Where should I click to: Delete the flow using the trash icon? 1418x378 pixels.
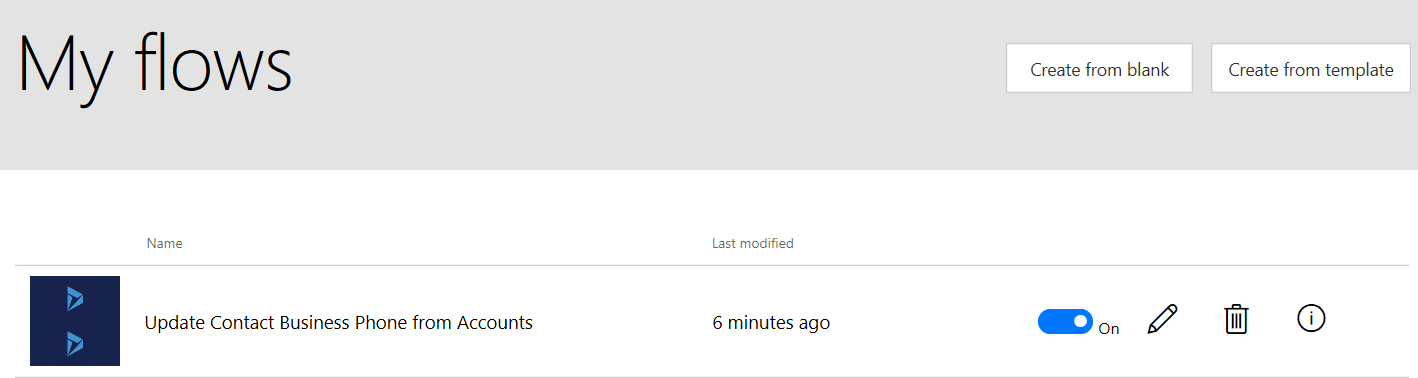click(1237, 320)
